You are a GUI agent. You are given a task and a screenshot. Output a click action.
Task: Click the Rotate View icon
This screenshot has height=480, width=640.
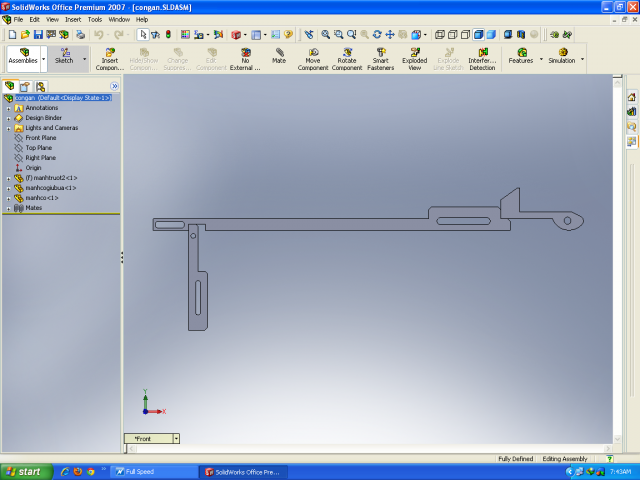click(x=377, y=35)
